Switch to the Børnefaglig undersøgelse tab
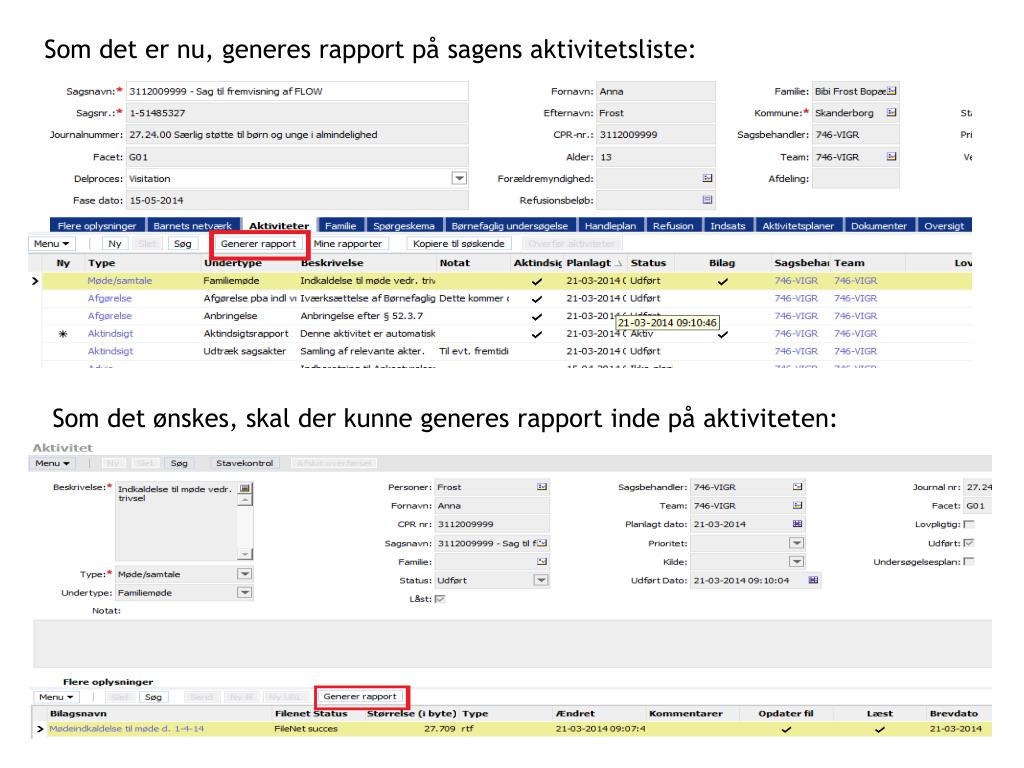 (x=509, y=225)
